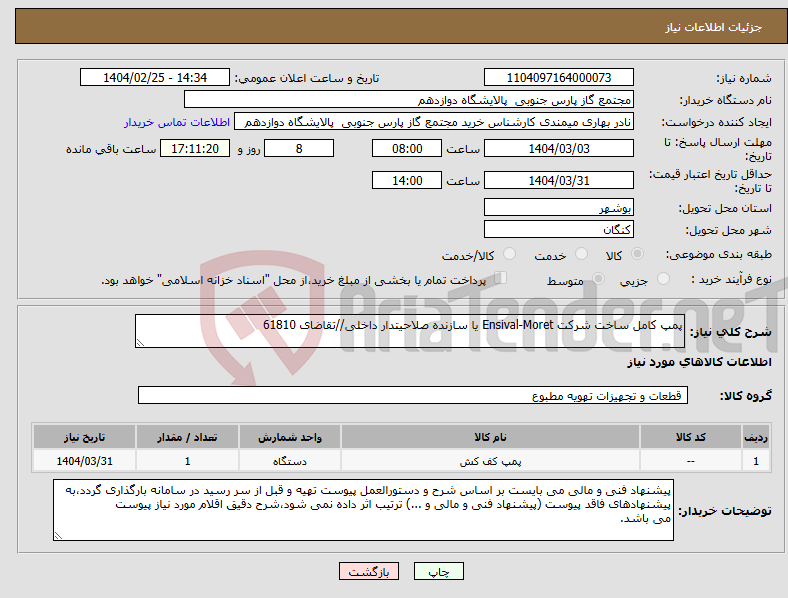The height and width of the screenshot is (598, 788).
Task: Toggle the Islamic treasury payment checkbox
Action: [501, 278]
